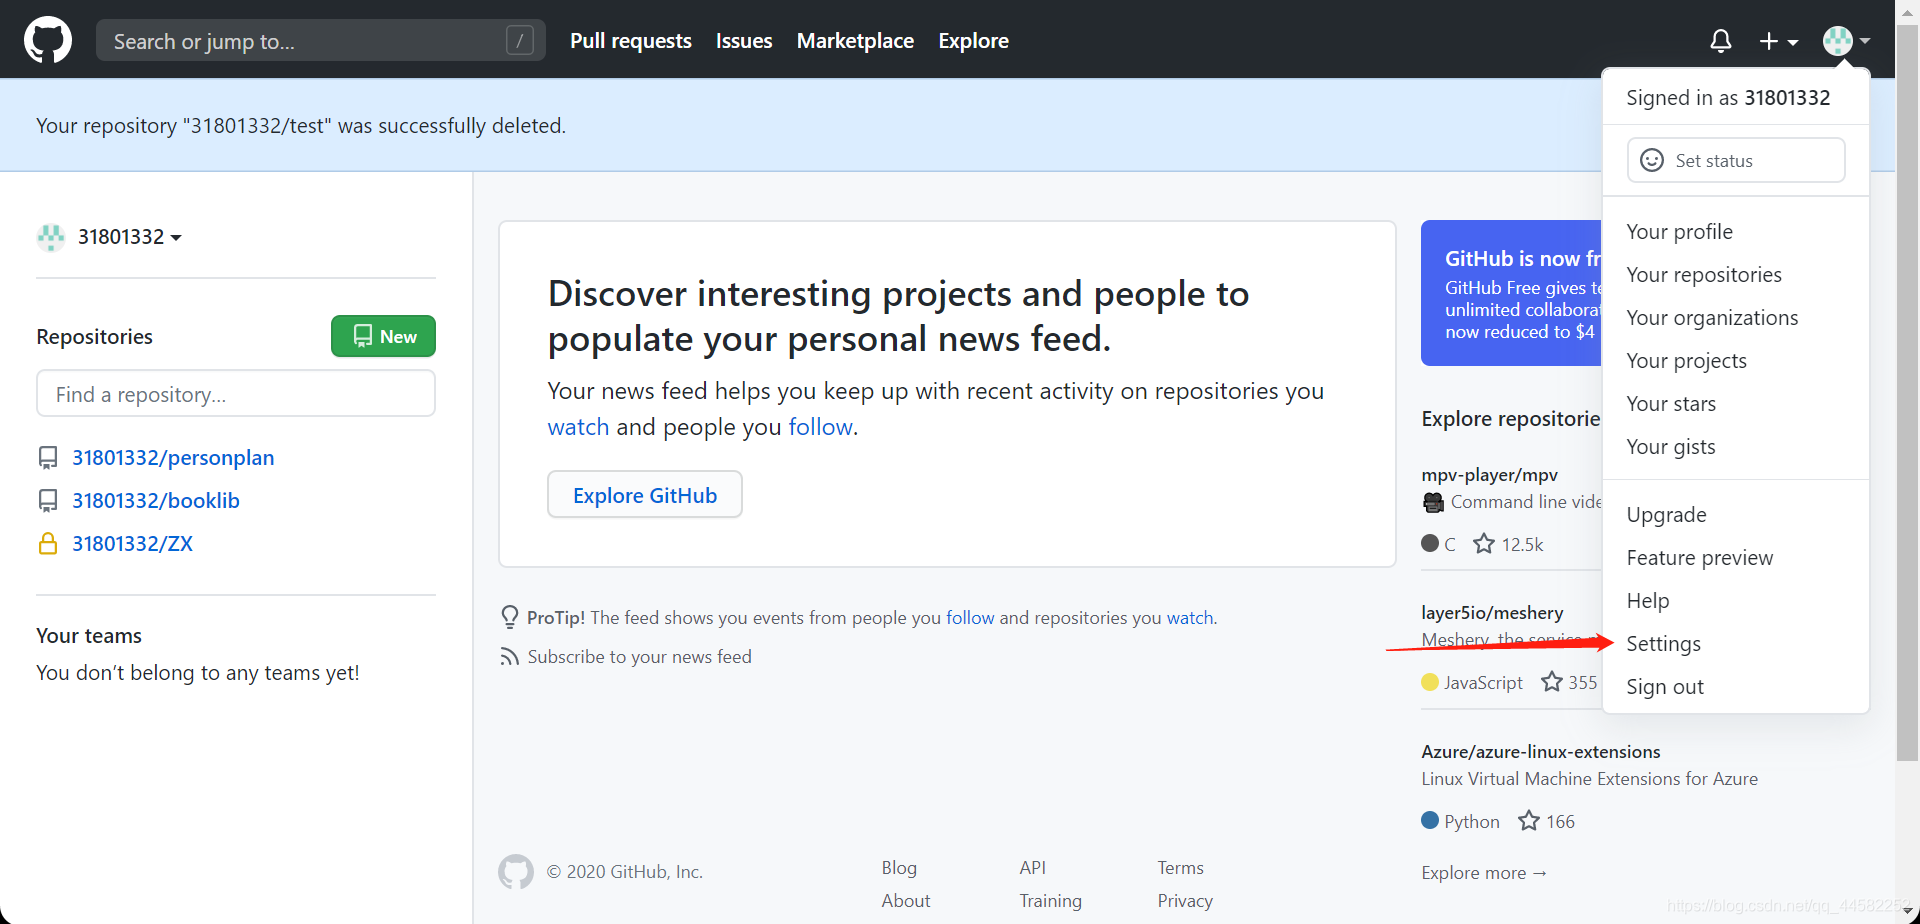
Task: Expand the plus create-new dropdown
Action: click(x=1779, y=41)
